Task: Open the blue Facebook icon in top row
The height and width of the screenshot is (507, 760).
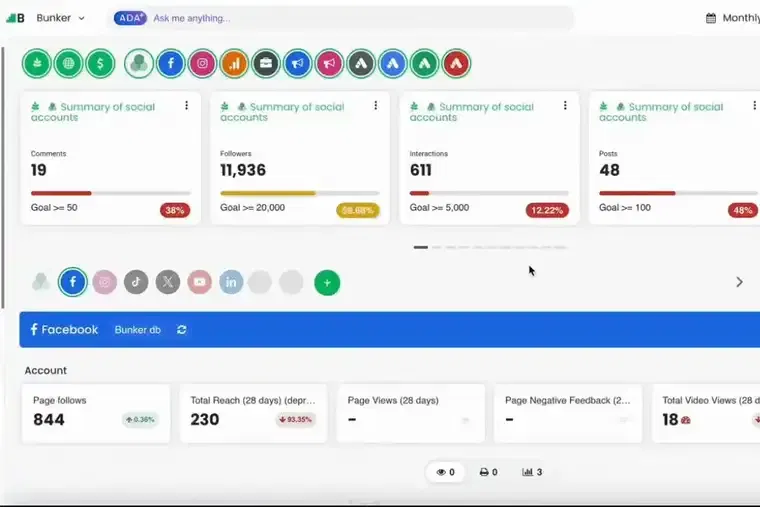Action: point(171,63)
